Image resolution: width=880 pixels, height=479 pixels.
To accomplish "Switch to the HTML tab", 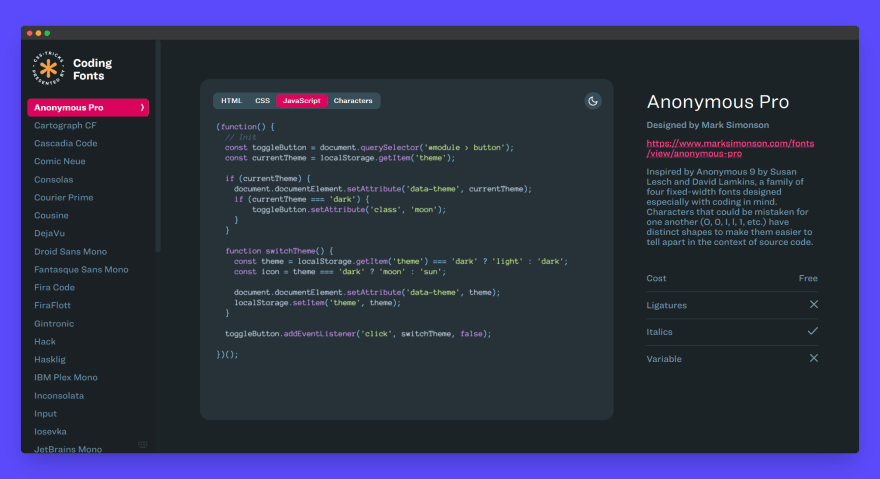I will [x=231, y=101].
